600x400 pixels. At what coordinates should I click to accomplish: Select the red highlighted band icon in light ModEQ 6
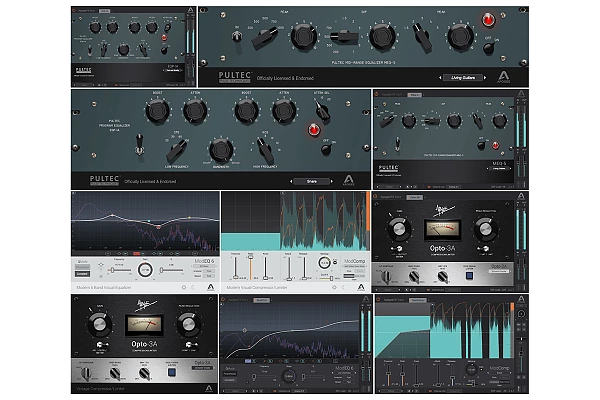(137, 253)
